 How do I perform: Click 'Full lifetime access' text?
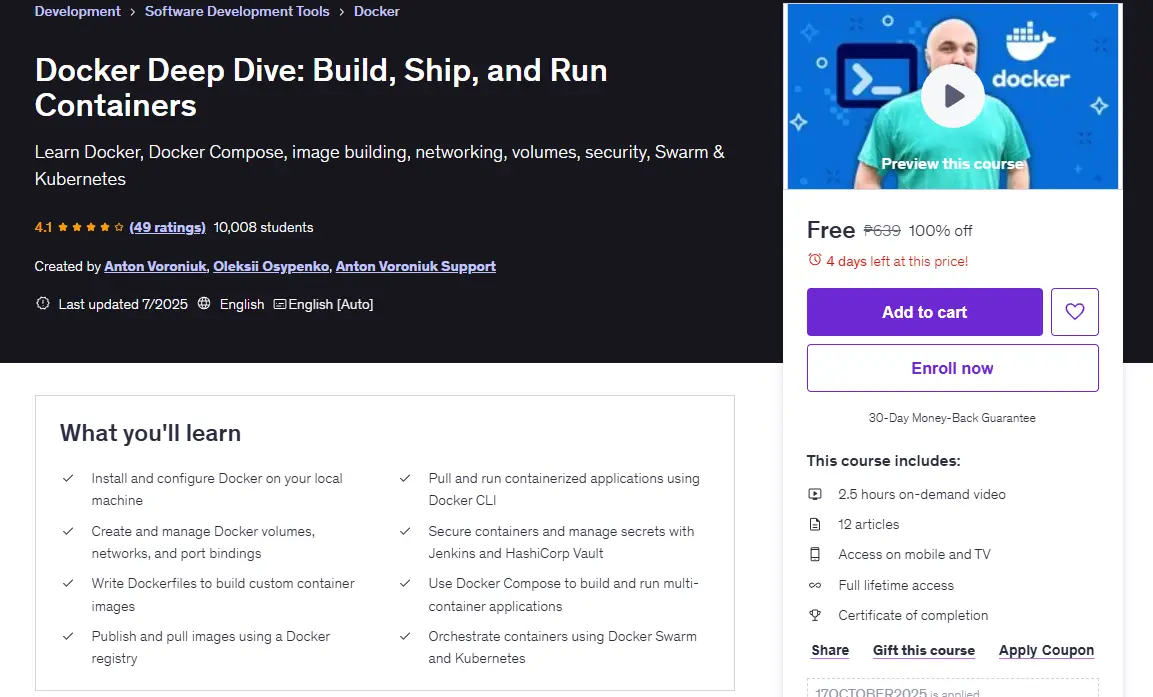point(896,585)
